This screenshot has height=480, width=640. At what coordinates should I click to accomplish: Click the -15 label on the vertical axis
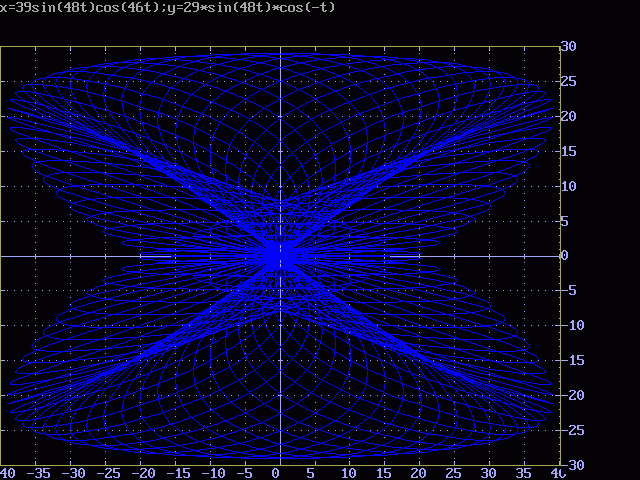571,361
